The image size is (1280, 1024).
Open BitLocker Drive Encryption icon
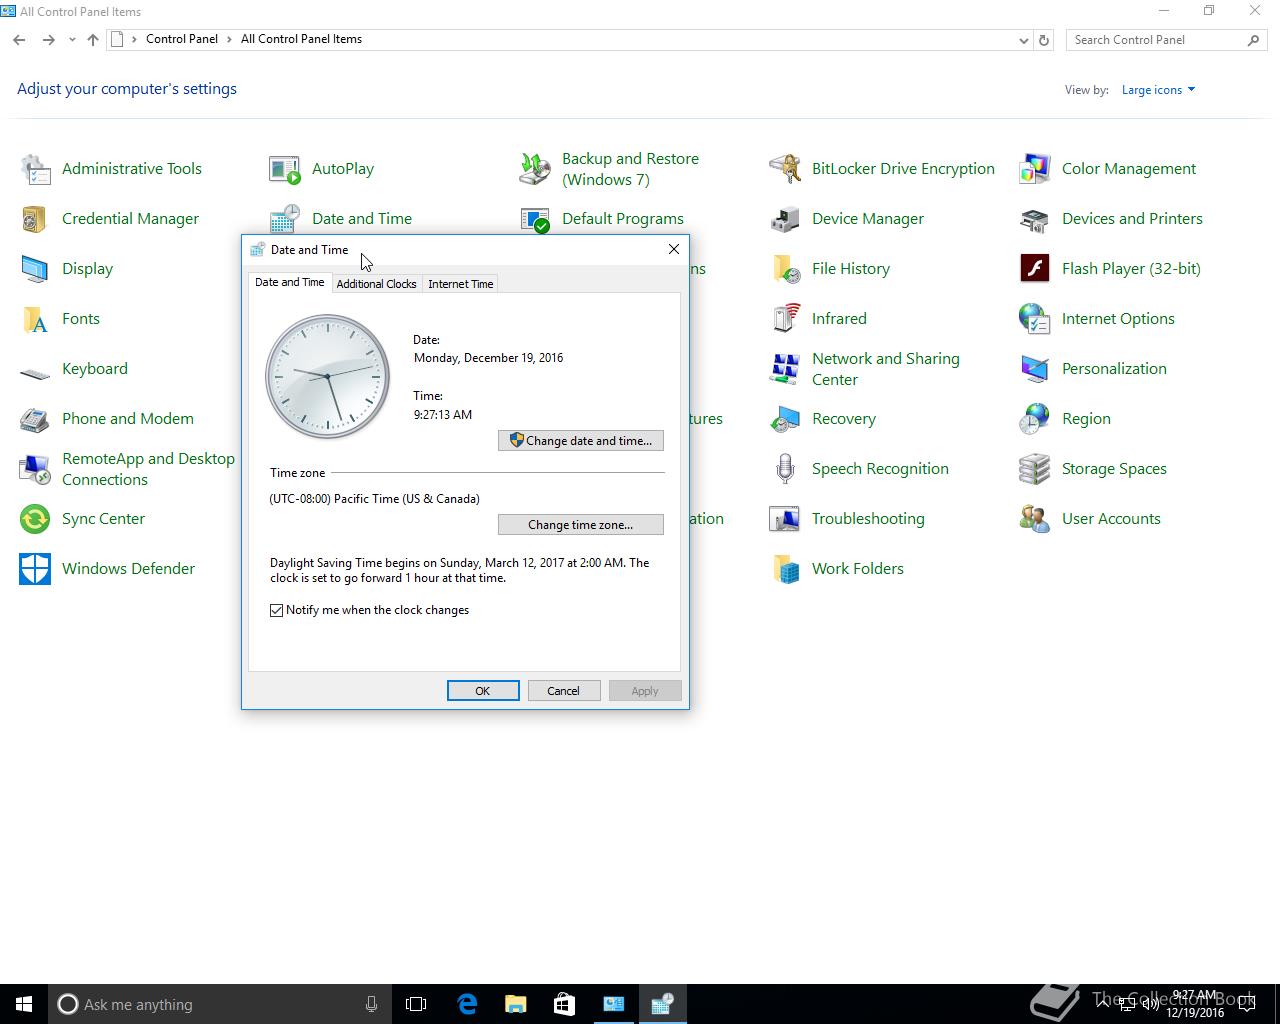tap(785, 169)
